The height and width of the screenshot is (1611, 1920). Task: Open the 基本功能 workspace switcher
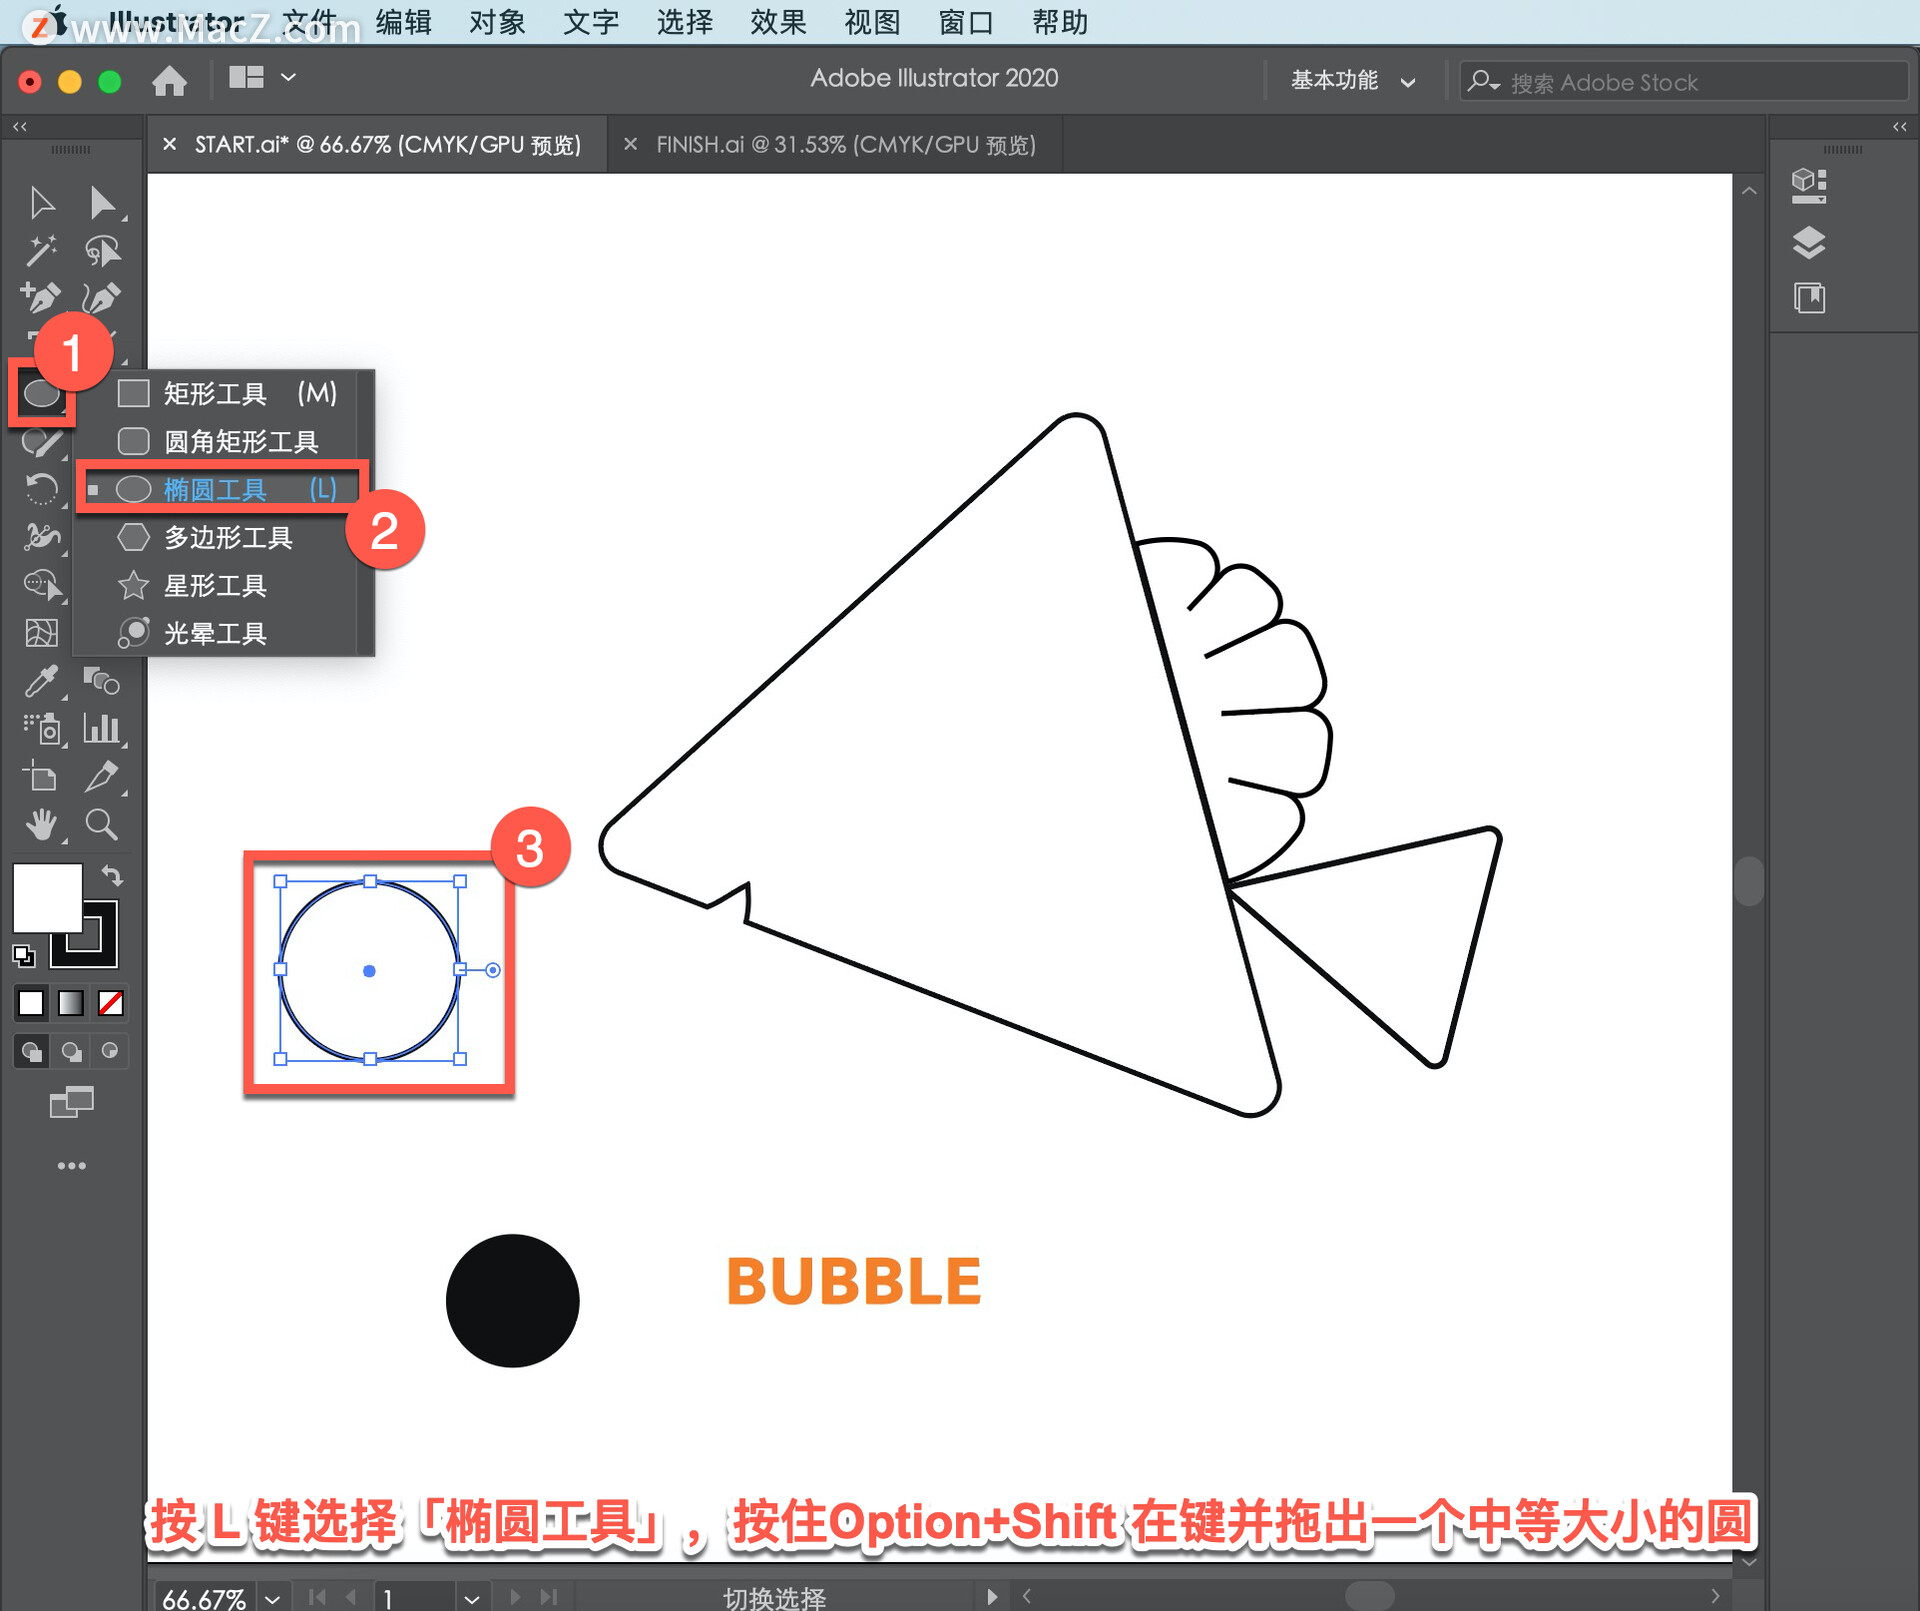click(x=1352, y=81)
